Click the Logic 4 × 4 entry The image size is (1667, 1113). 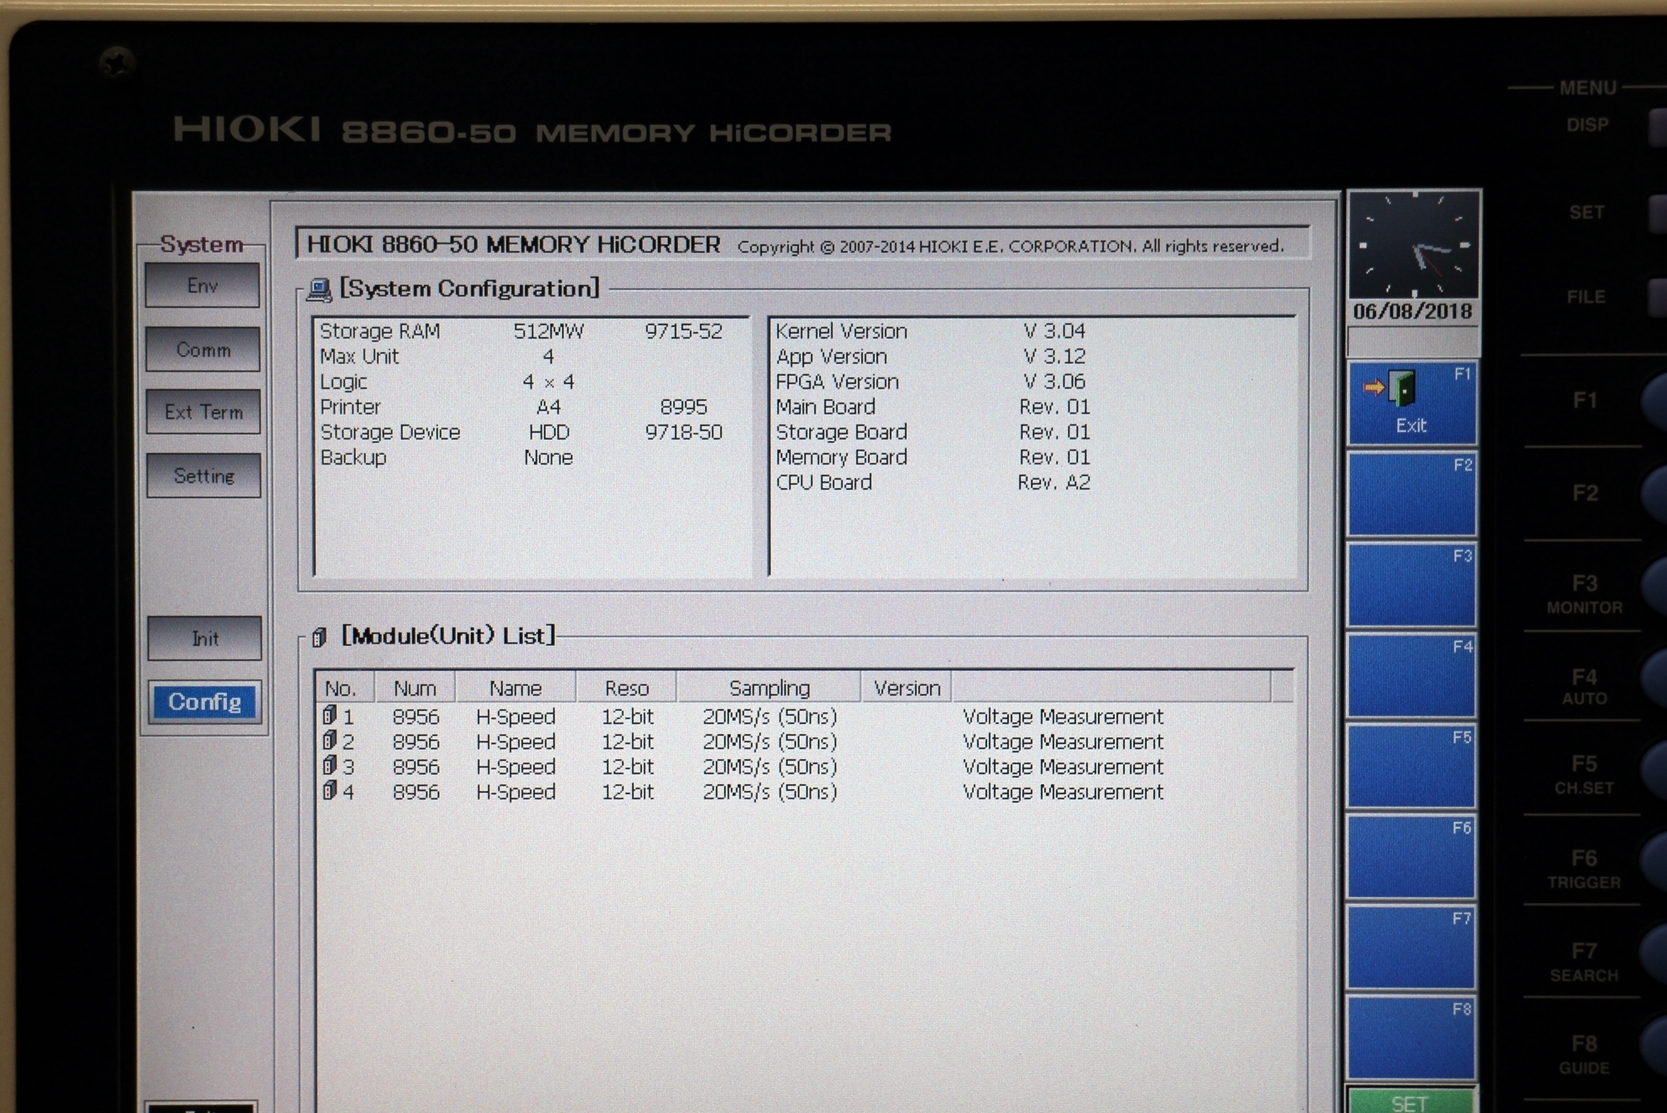tap(446, 382)
